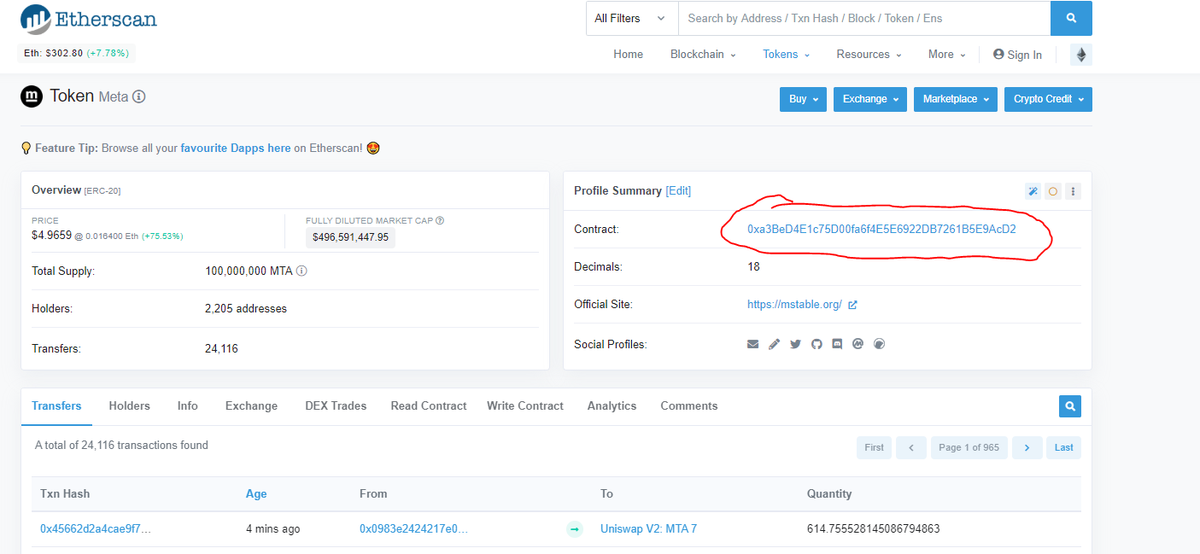1200x554 pixels.
Task: Click the magic wand icon in Profile Summary
Action: pyautogui.click(x=1034, y=191)
